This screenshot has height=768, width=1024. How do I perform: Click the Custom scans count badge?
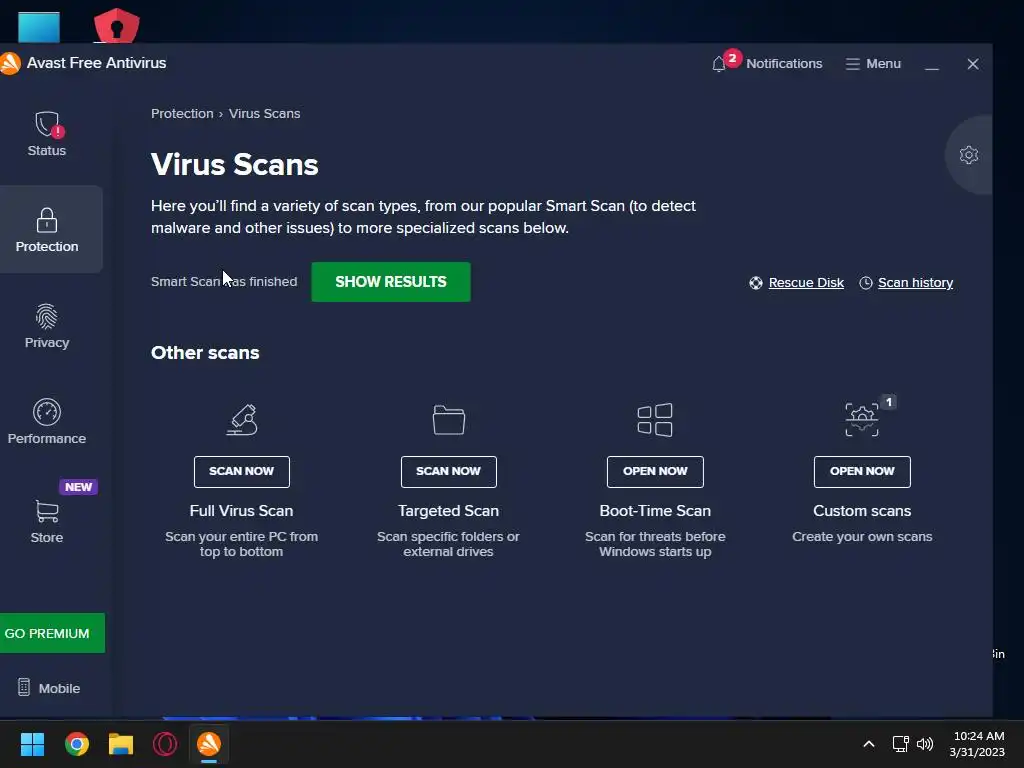[888, 402]
